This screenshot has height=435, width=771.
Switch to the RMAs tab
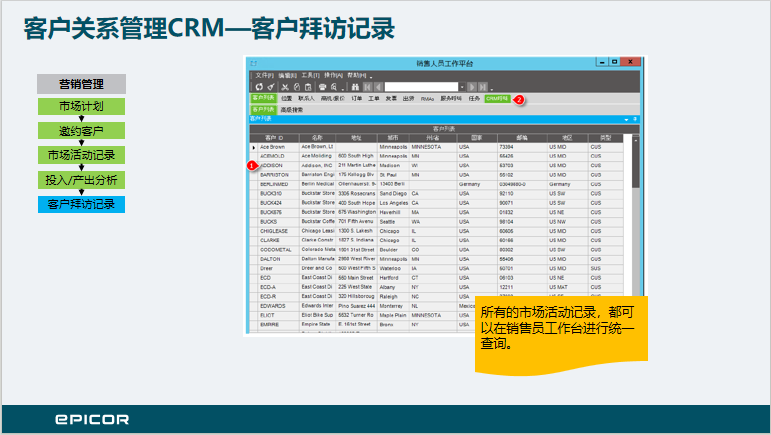click(427, 99)
